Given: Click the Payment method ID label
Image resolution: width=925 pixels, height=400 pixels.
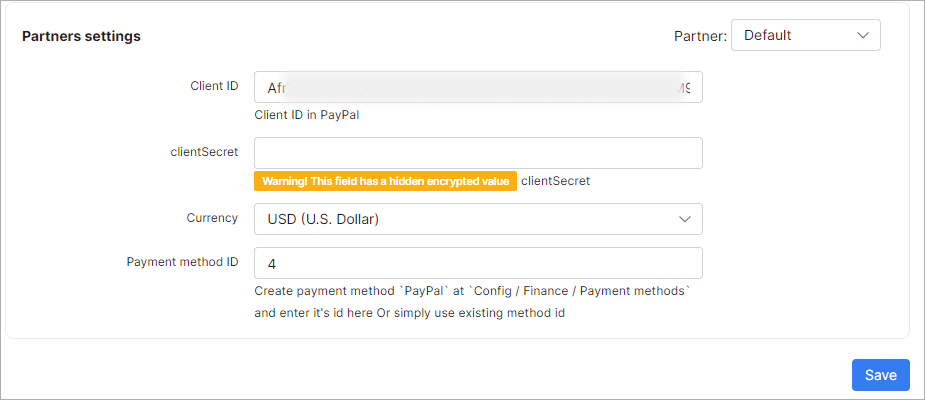Looking at the screenshot, I should click(182, 262).
